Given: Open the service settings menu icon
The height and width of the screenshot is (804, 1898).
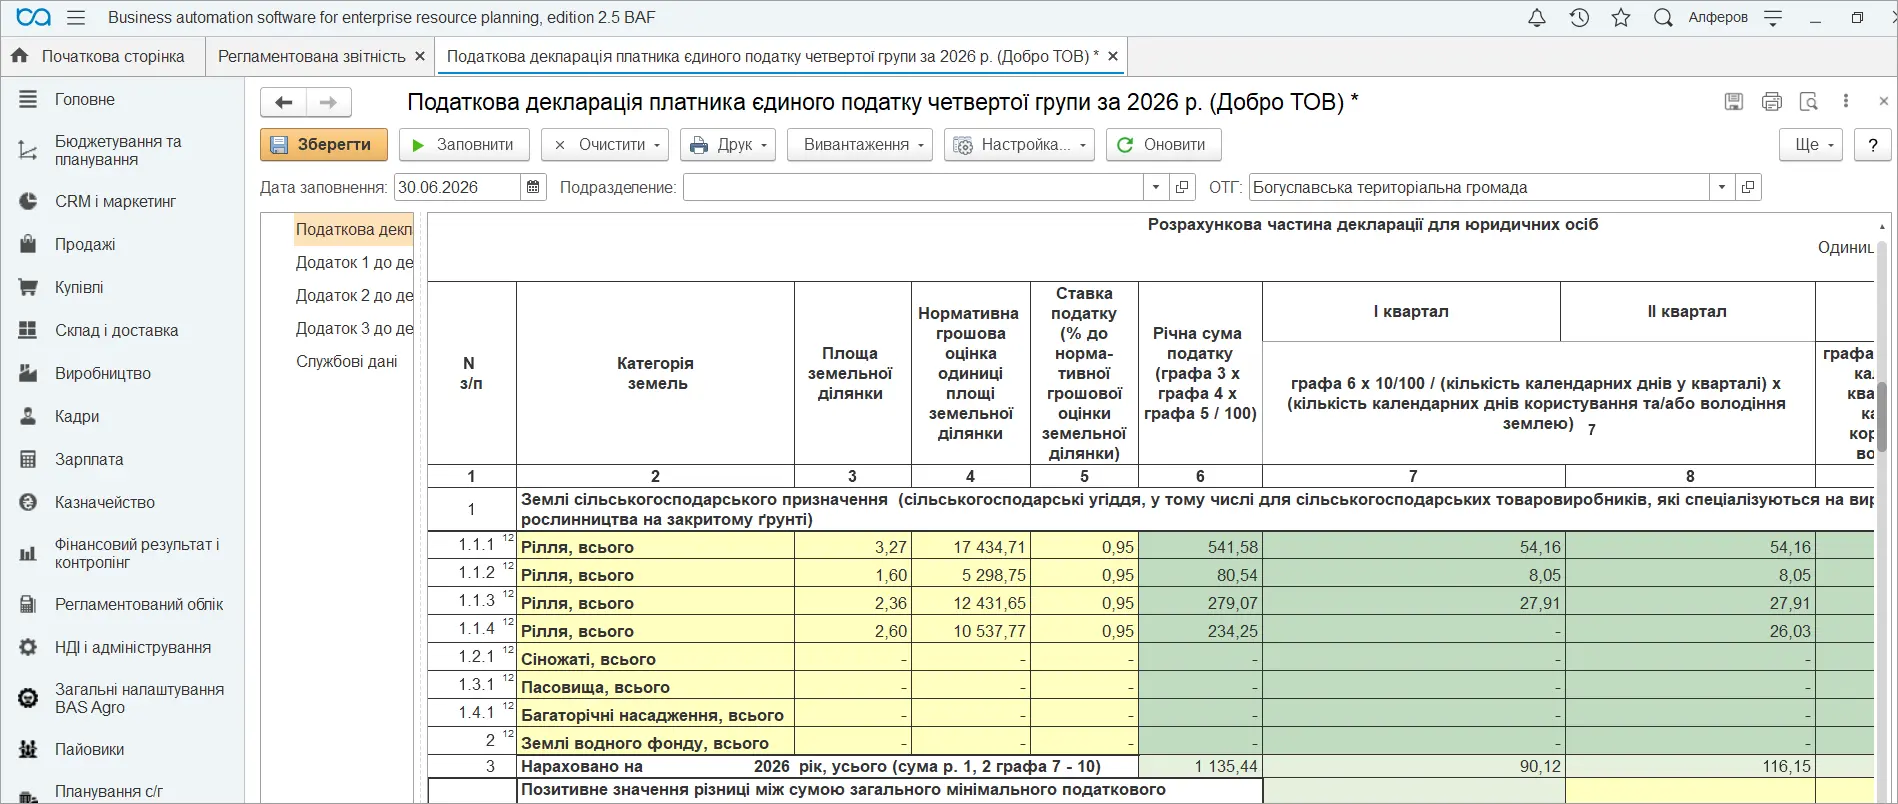Looking at the screenshot, I should 1773,18.
